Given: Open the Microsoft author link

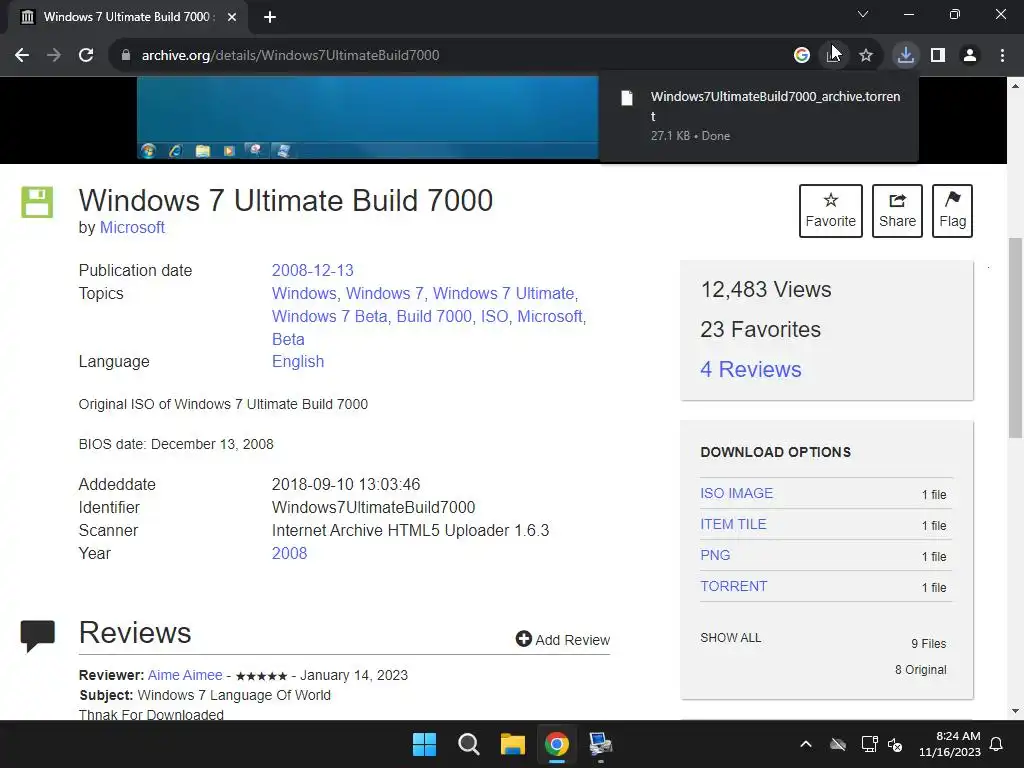Looking at the screenshot, I should pos(132,227).
